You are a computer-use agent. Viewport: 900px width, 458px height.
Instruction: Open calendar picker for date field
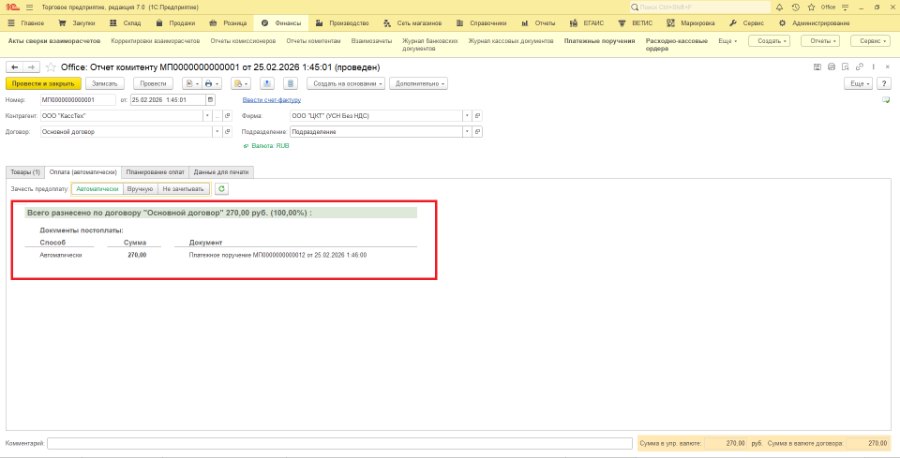[x=211, y=100]
